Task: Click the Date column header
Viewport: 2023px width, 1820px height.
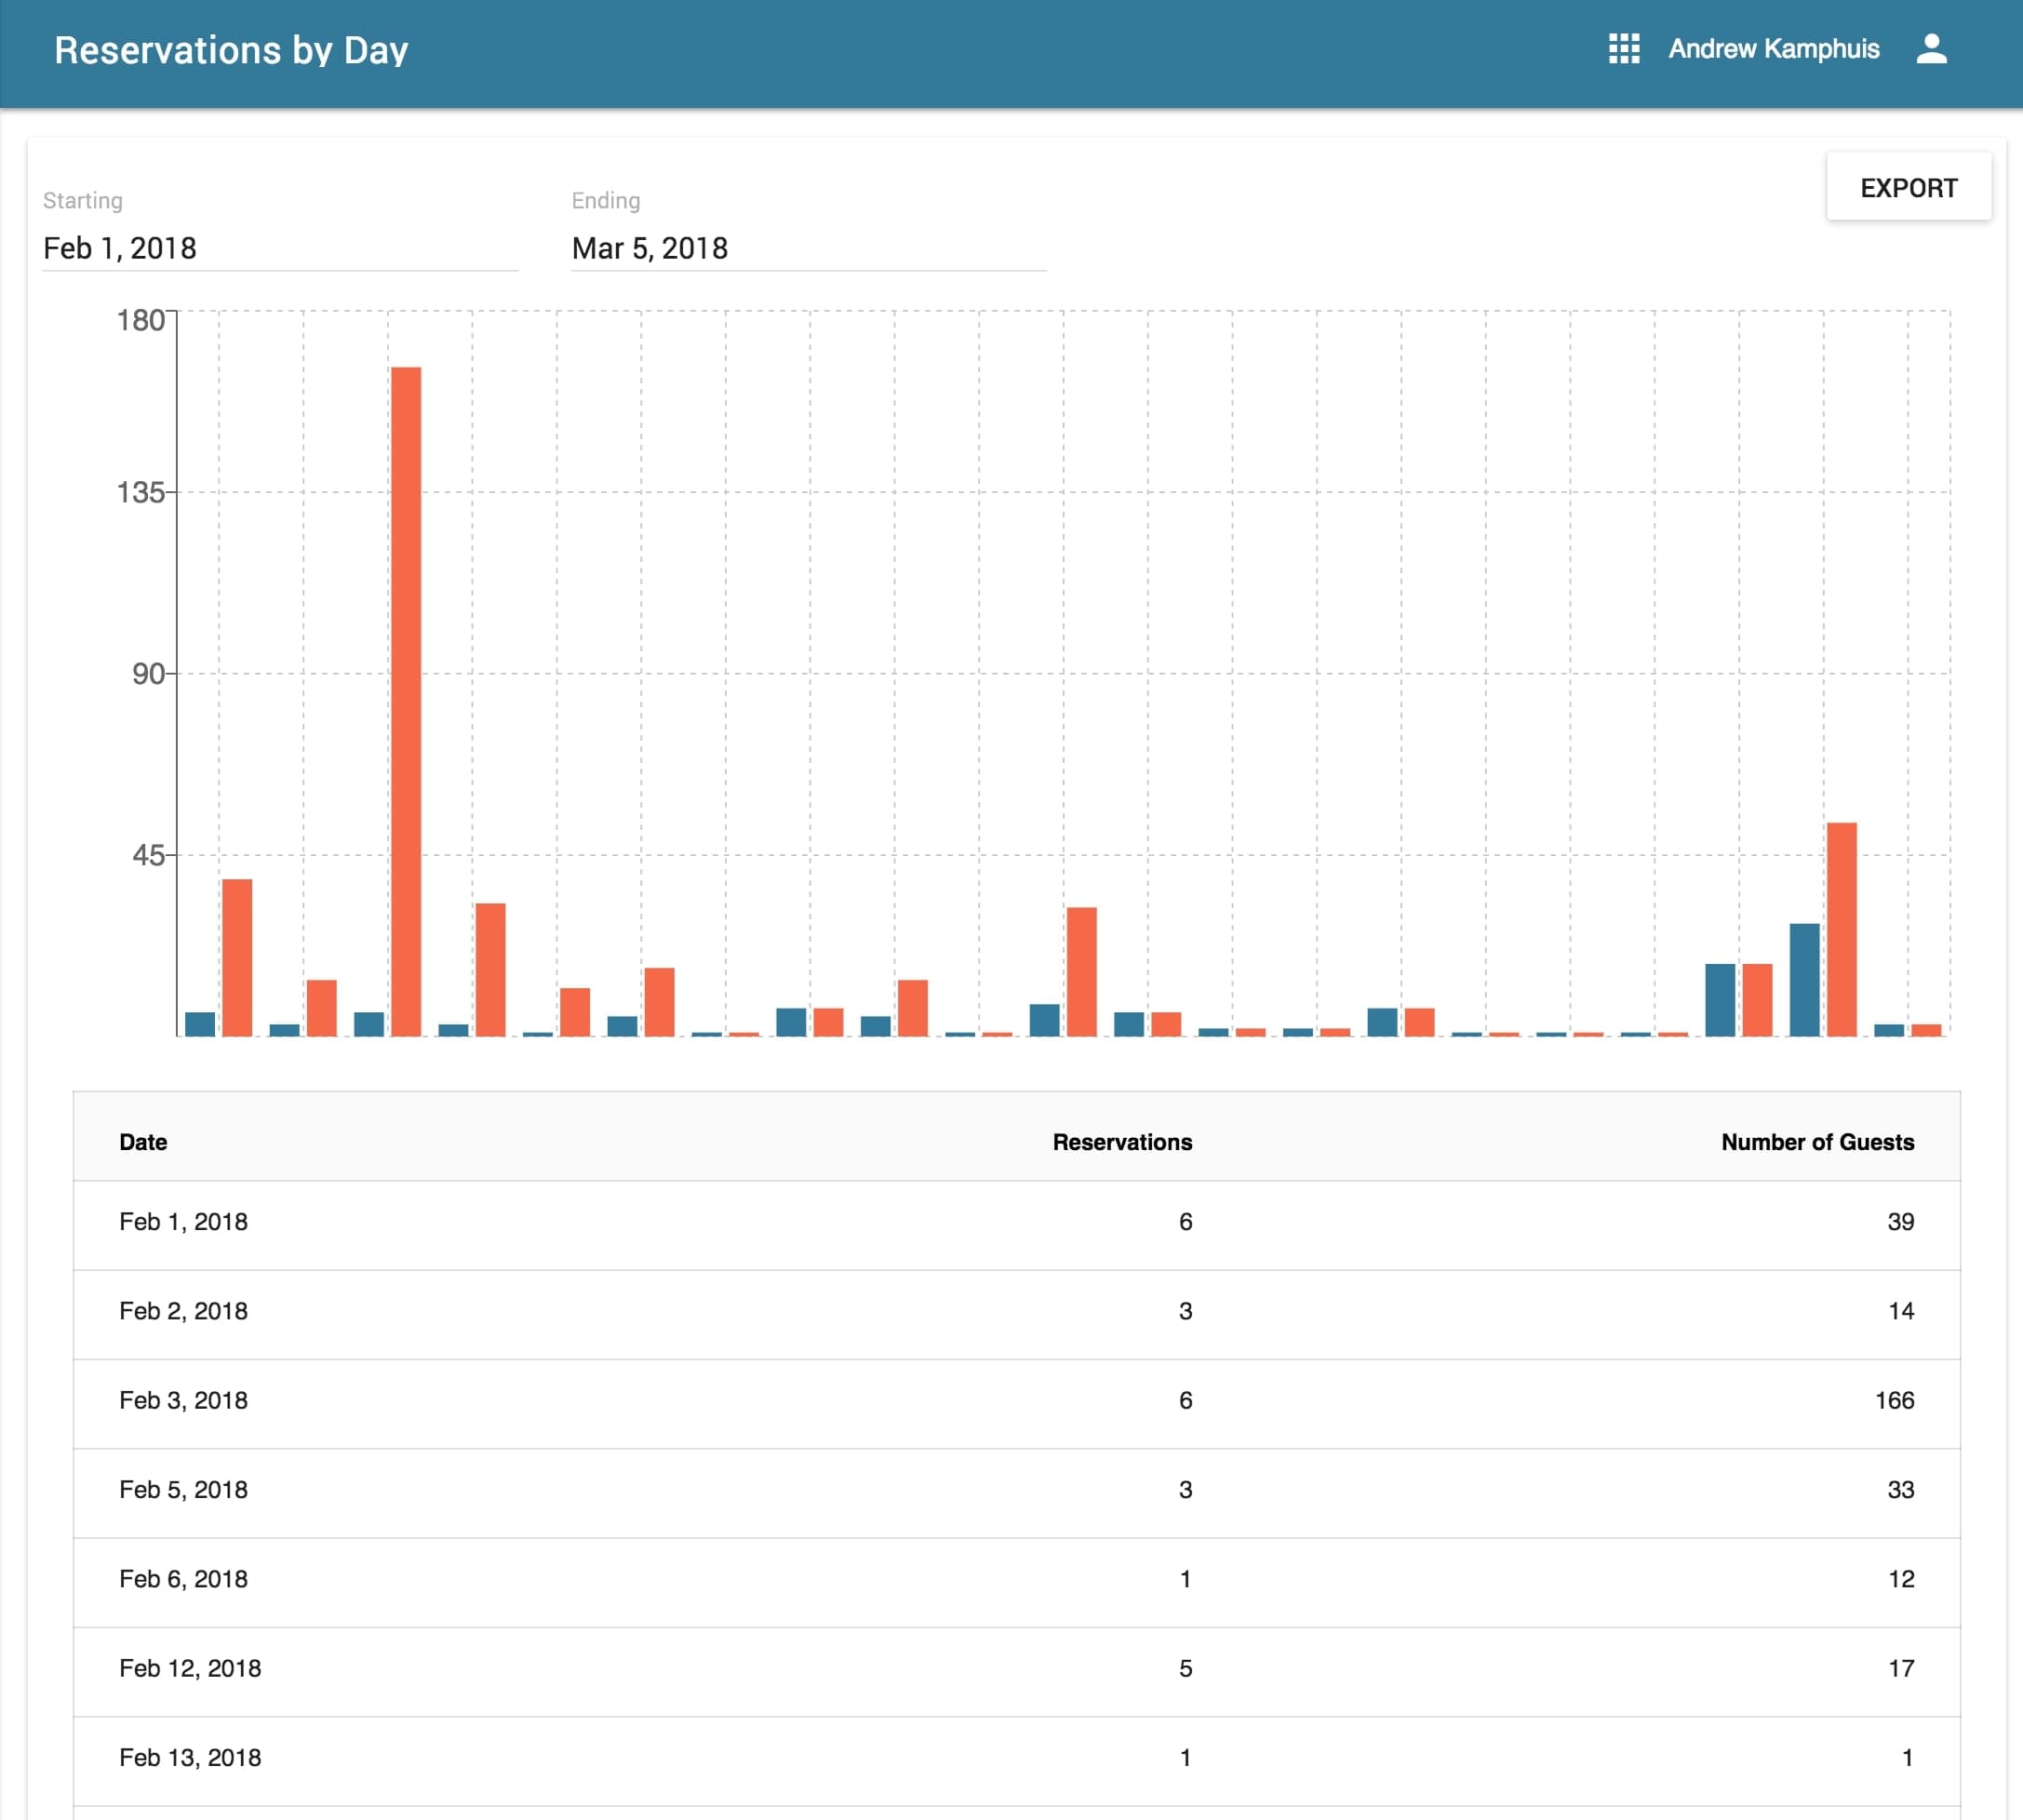Action: 143,1142
